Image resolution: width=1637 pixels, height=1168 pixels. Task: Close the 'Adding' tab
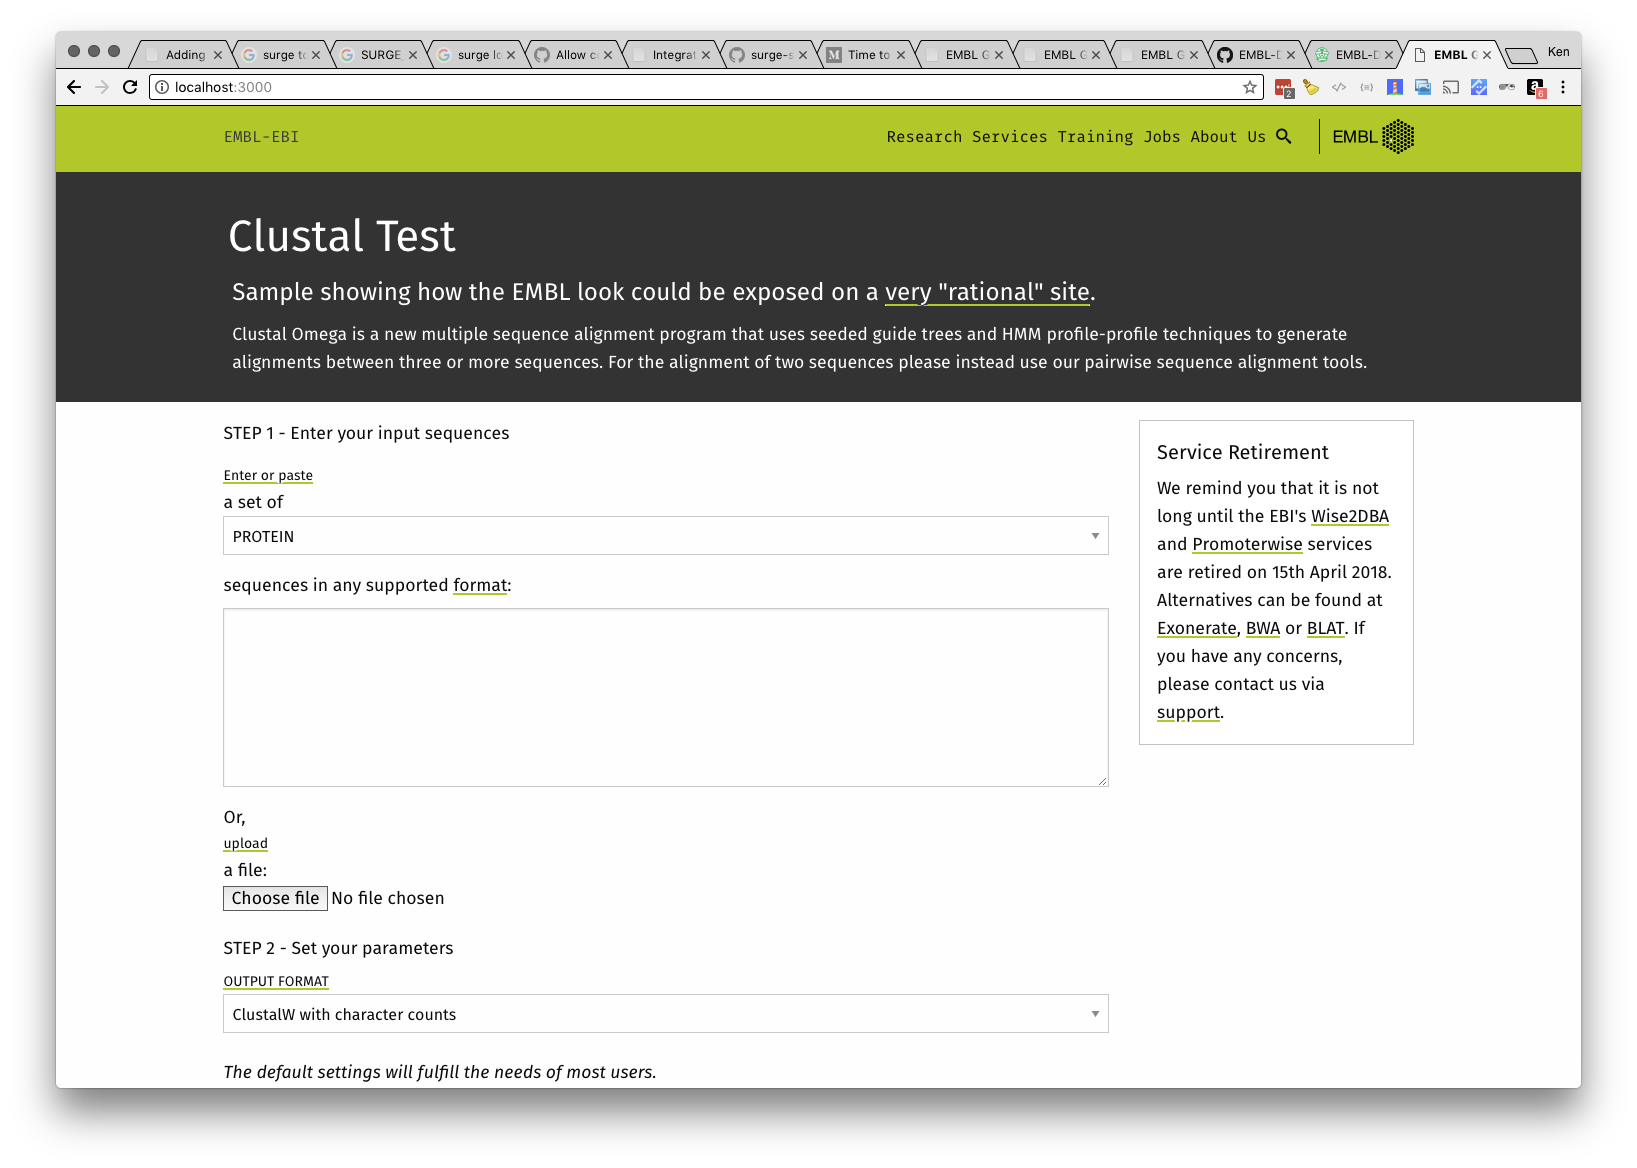pos(218,55)
